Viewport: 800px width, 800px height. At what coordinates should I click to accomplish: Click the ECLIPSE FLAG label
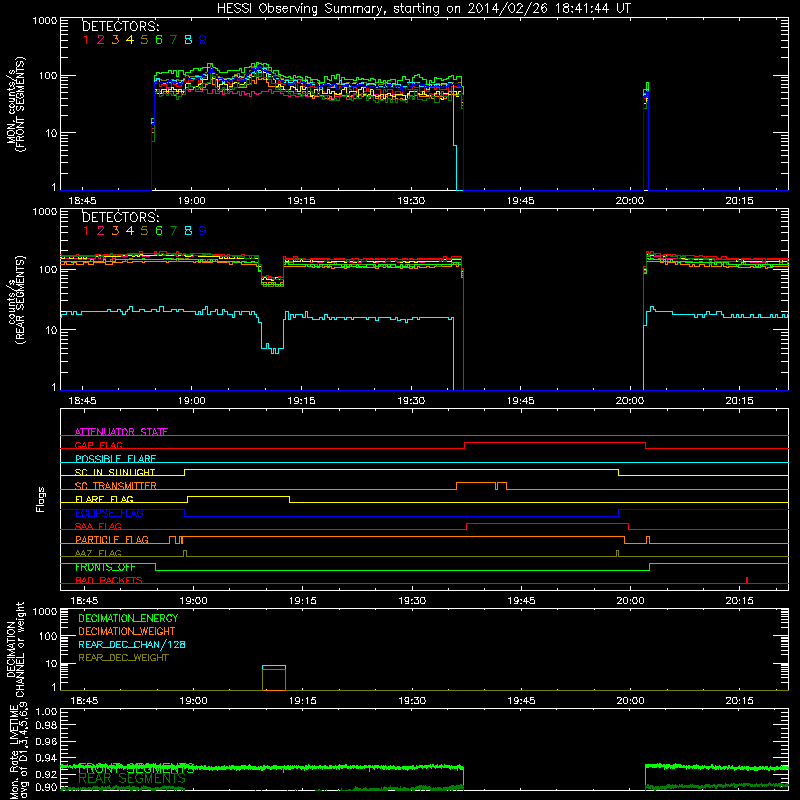click(109, 513)
